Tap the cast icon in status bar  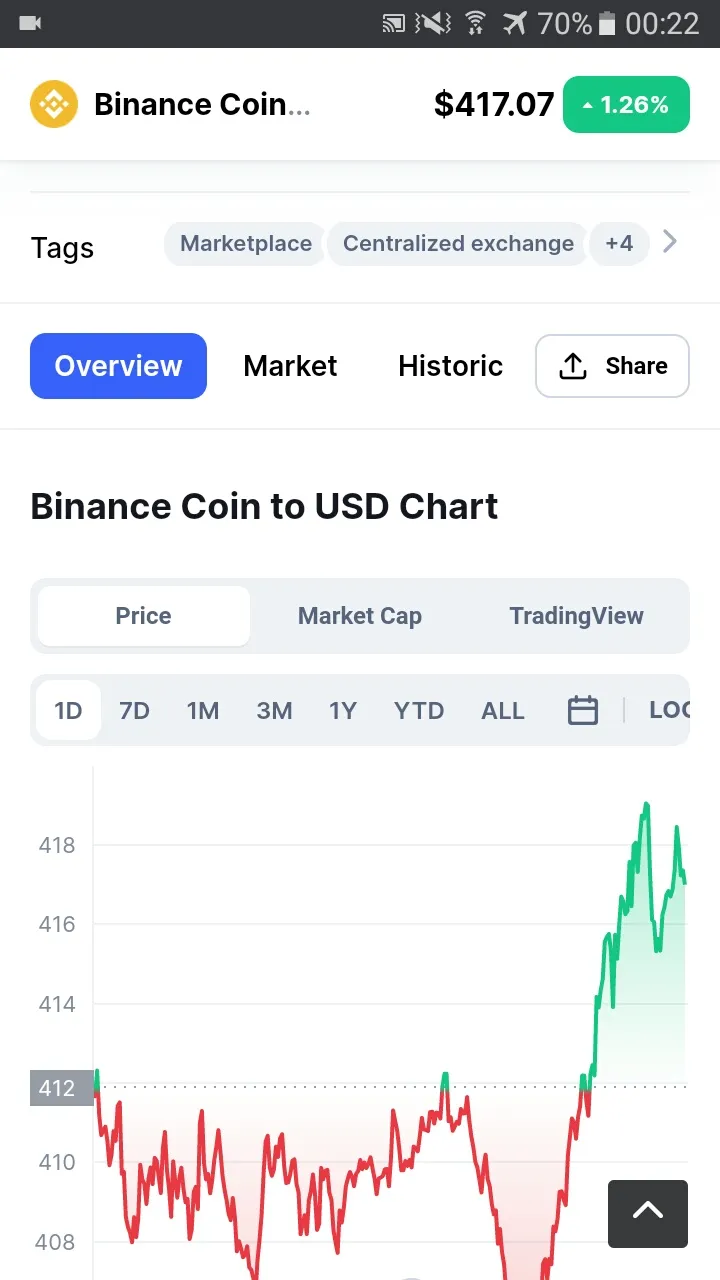[x=394, y=23]
